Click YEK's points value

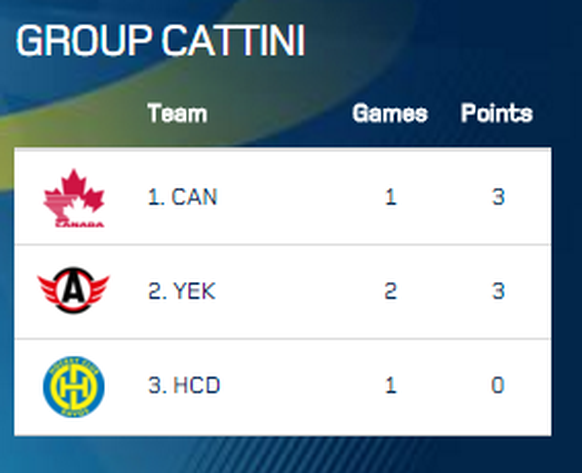[x=498, y=291]
